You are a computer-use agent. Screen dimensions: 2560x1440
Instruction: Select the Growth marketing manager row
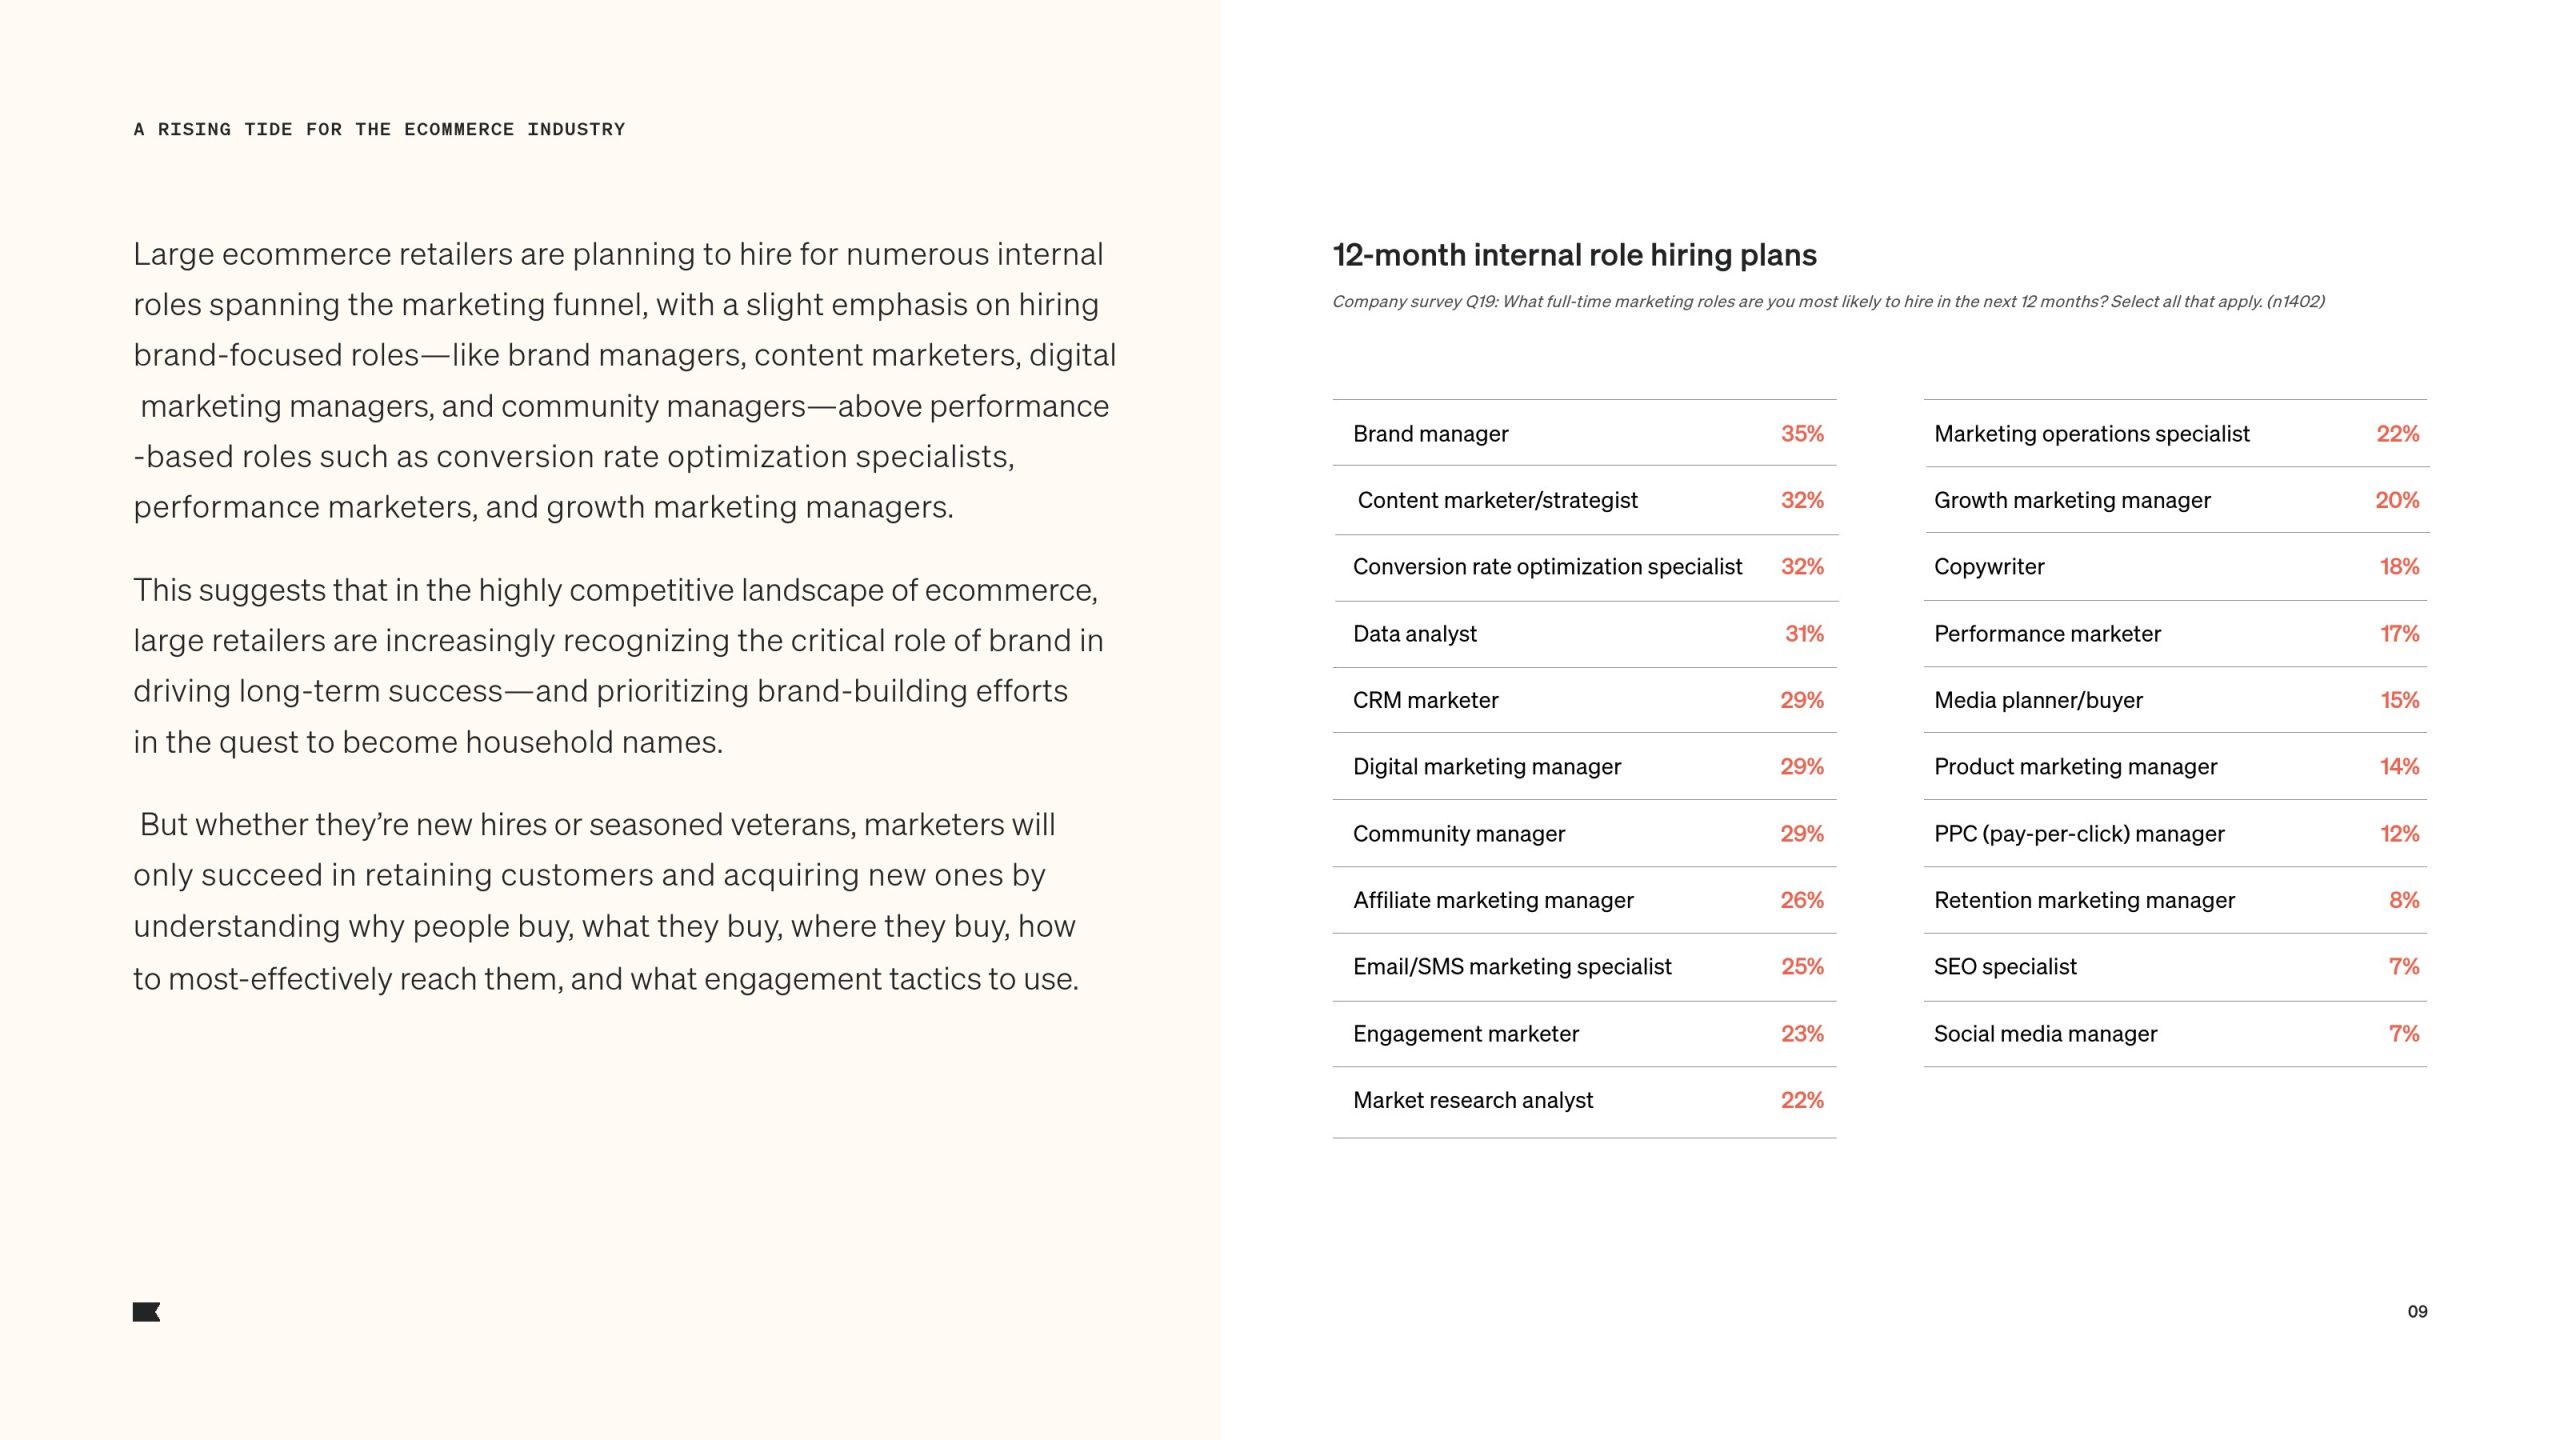click(x=2175, y=500)
